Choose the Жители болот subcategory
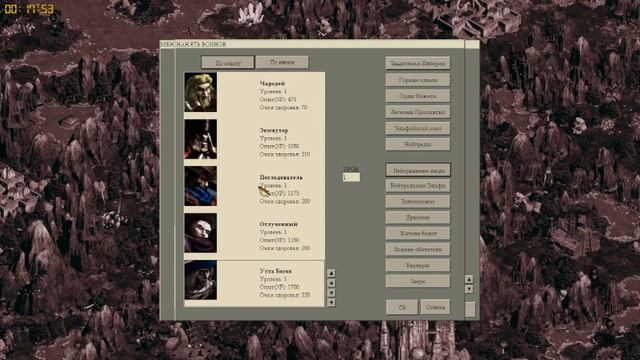This screenshot has width=640, height=360. click(418, 233)
